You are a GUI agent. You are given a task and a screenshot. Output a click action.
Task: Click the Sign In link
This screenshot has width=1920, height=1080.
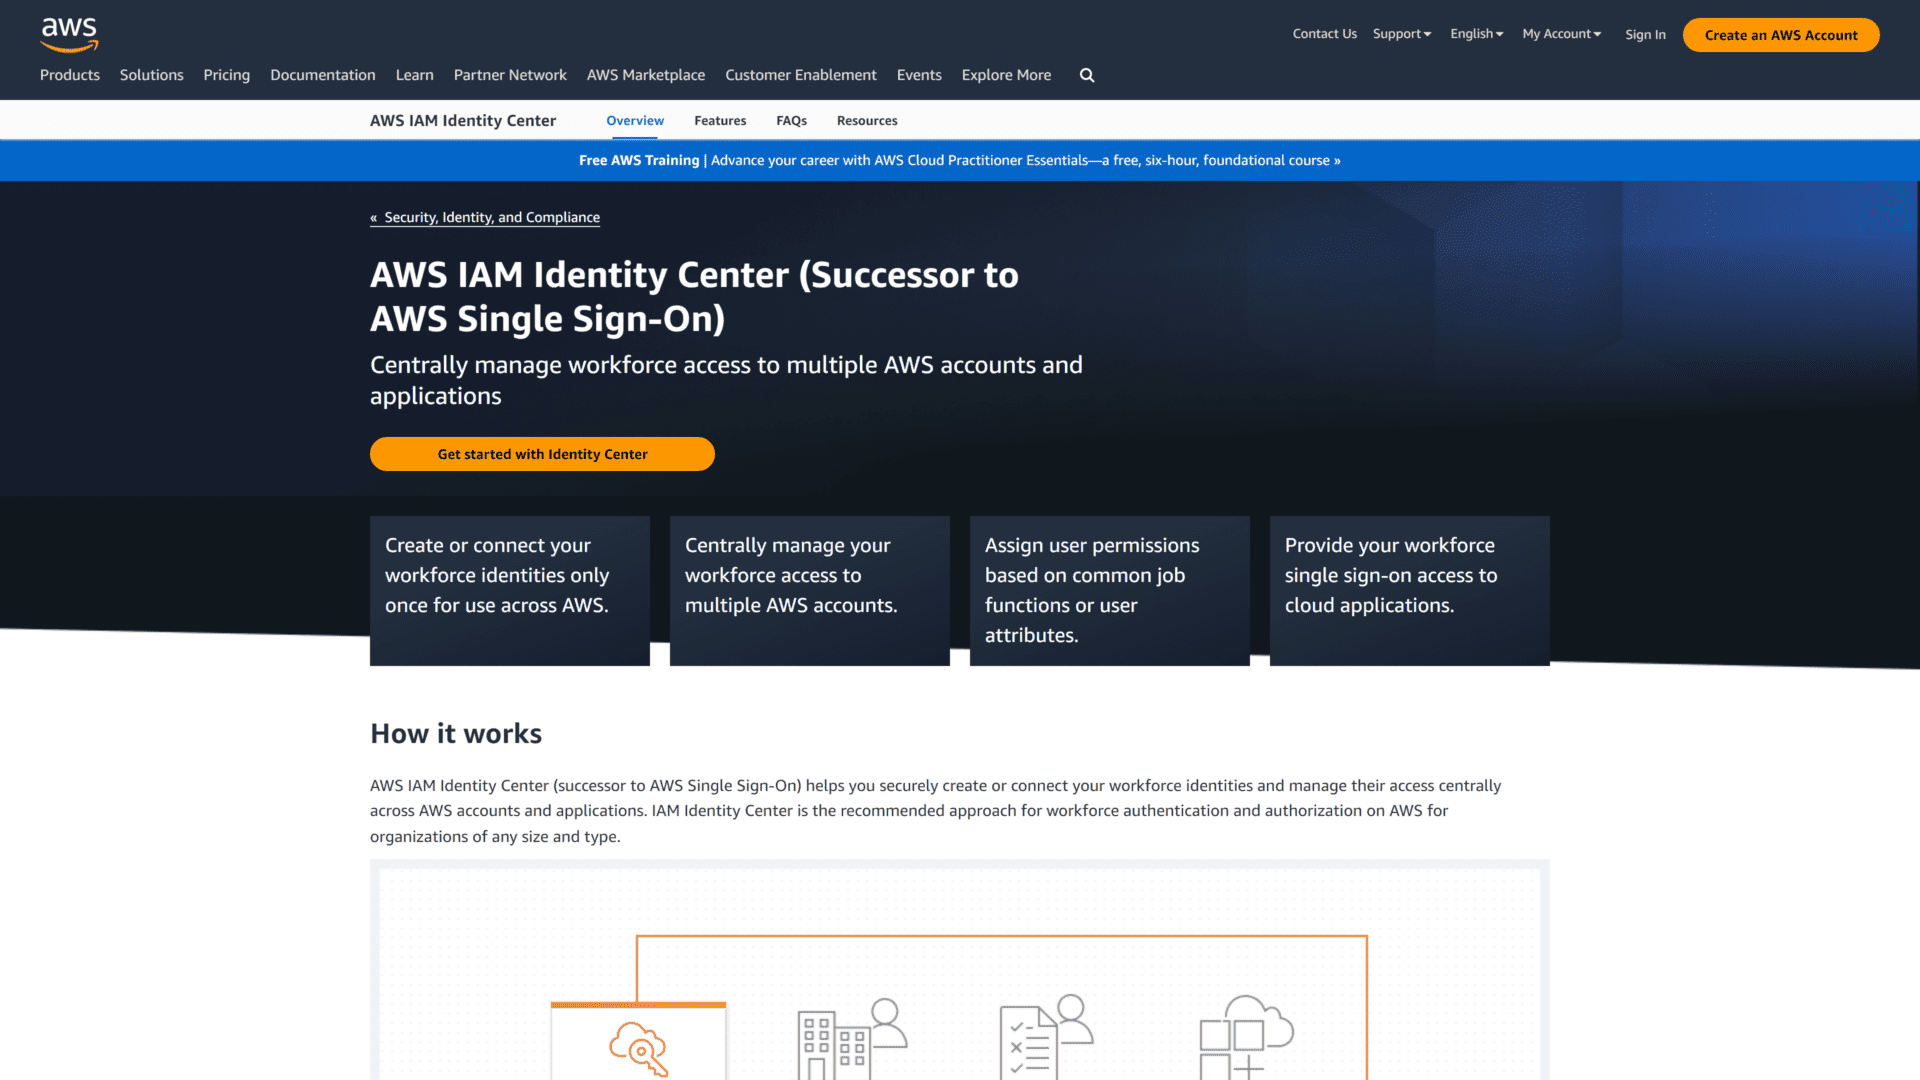point(1643,33)
